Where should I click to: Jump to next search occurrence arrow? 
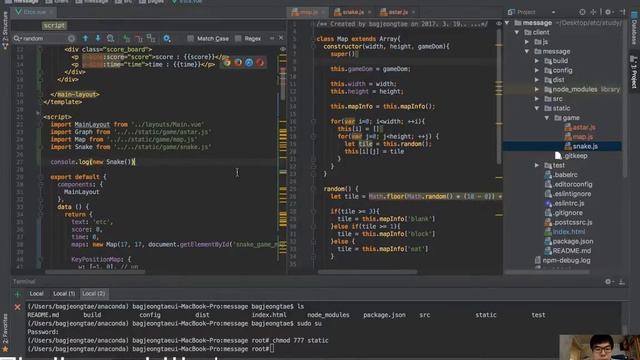pyautogui.click(x=98, y=38)
